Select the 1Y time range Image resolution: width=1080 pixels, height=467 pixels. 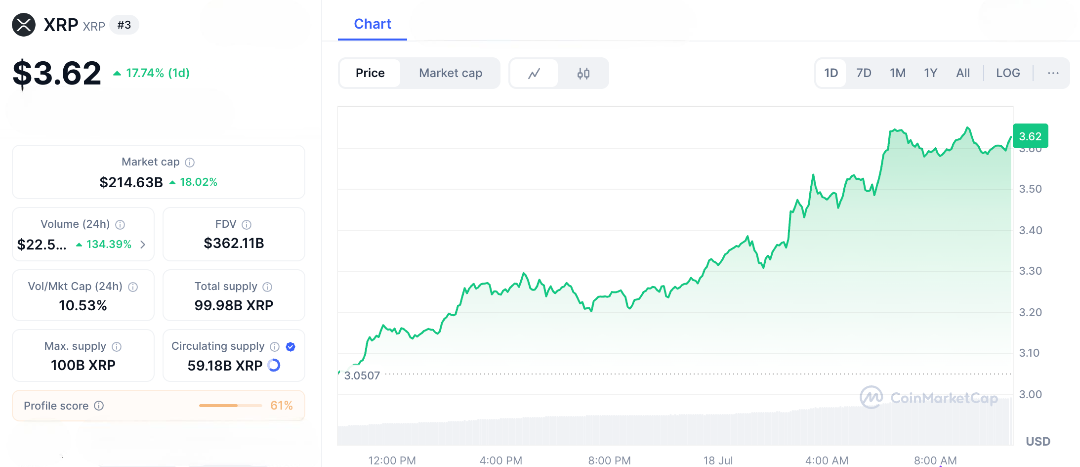click(x=931, y=73)
